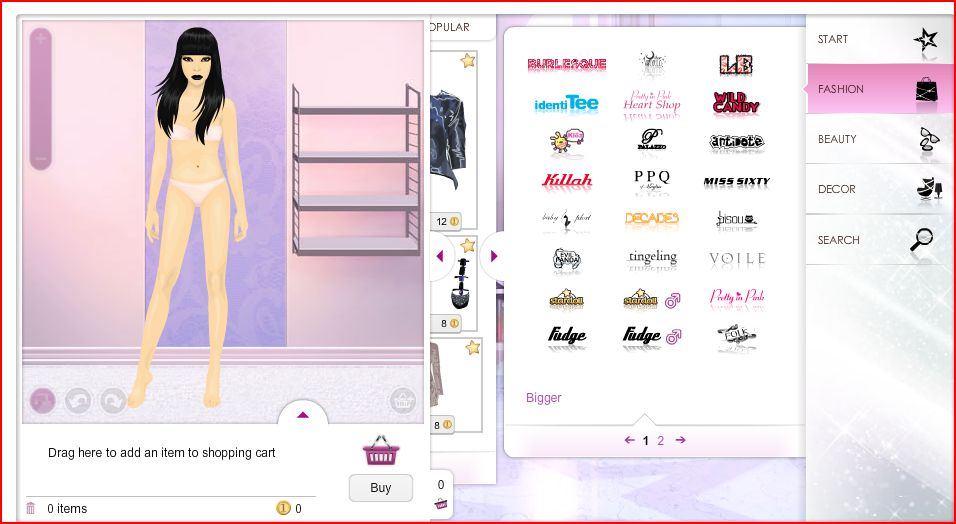The width and height of the screenshot is (956, 524).
Task: Open the START menu item
Action: (x=881, y=39)
